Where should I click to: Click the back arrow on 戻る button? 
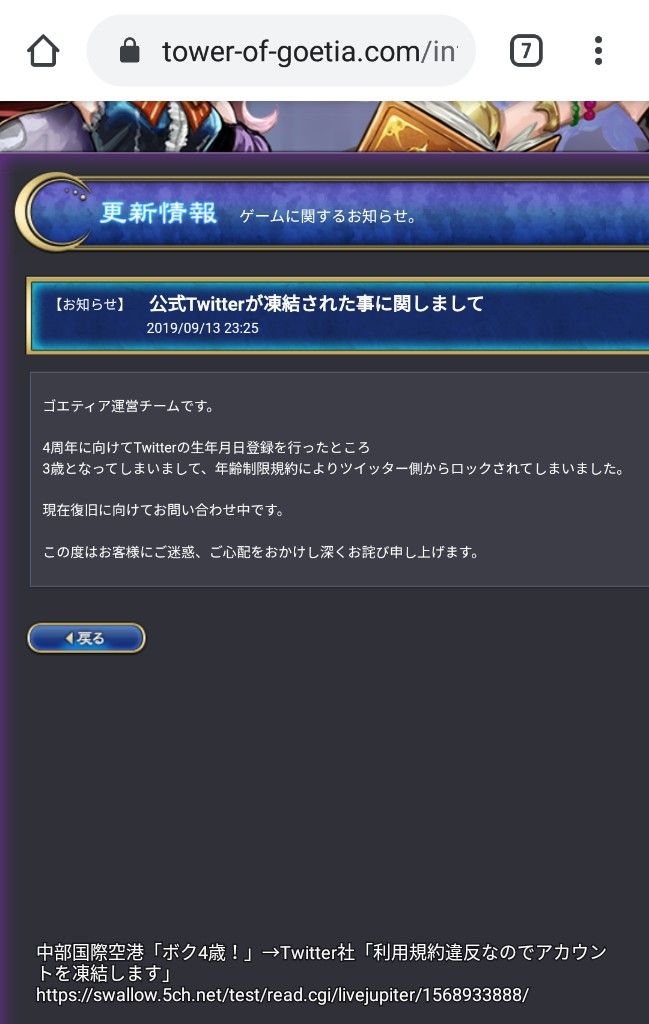coord(69,639)
